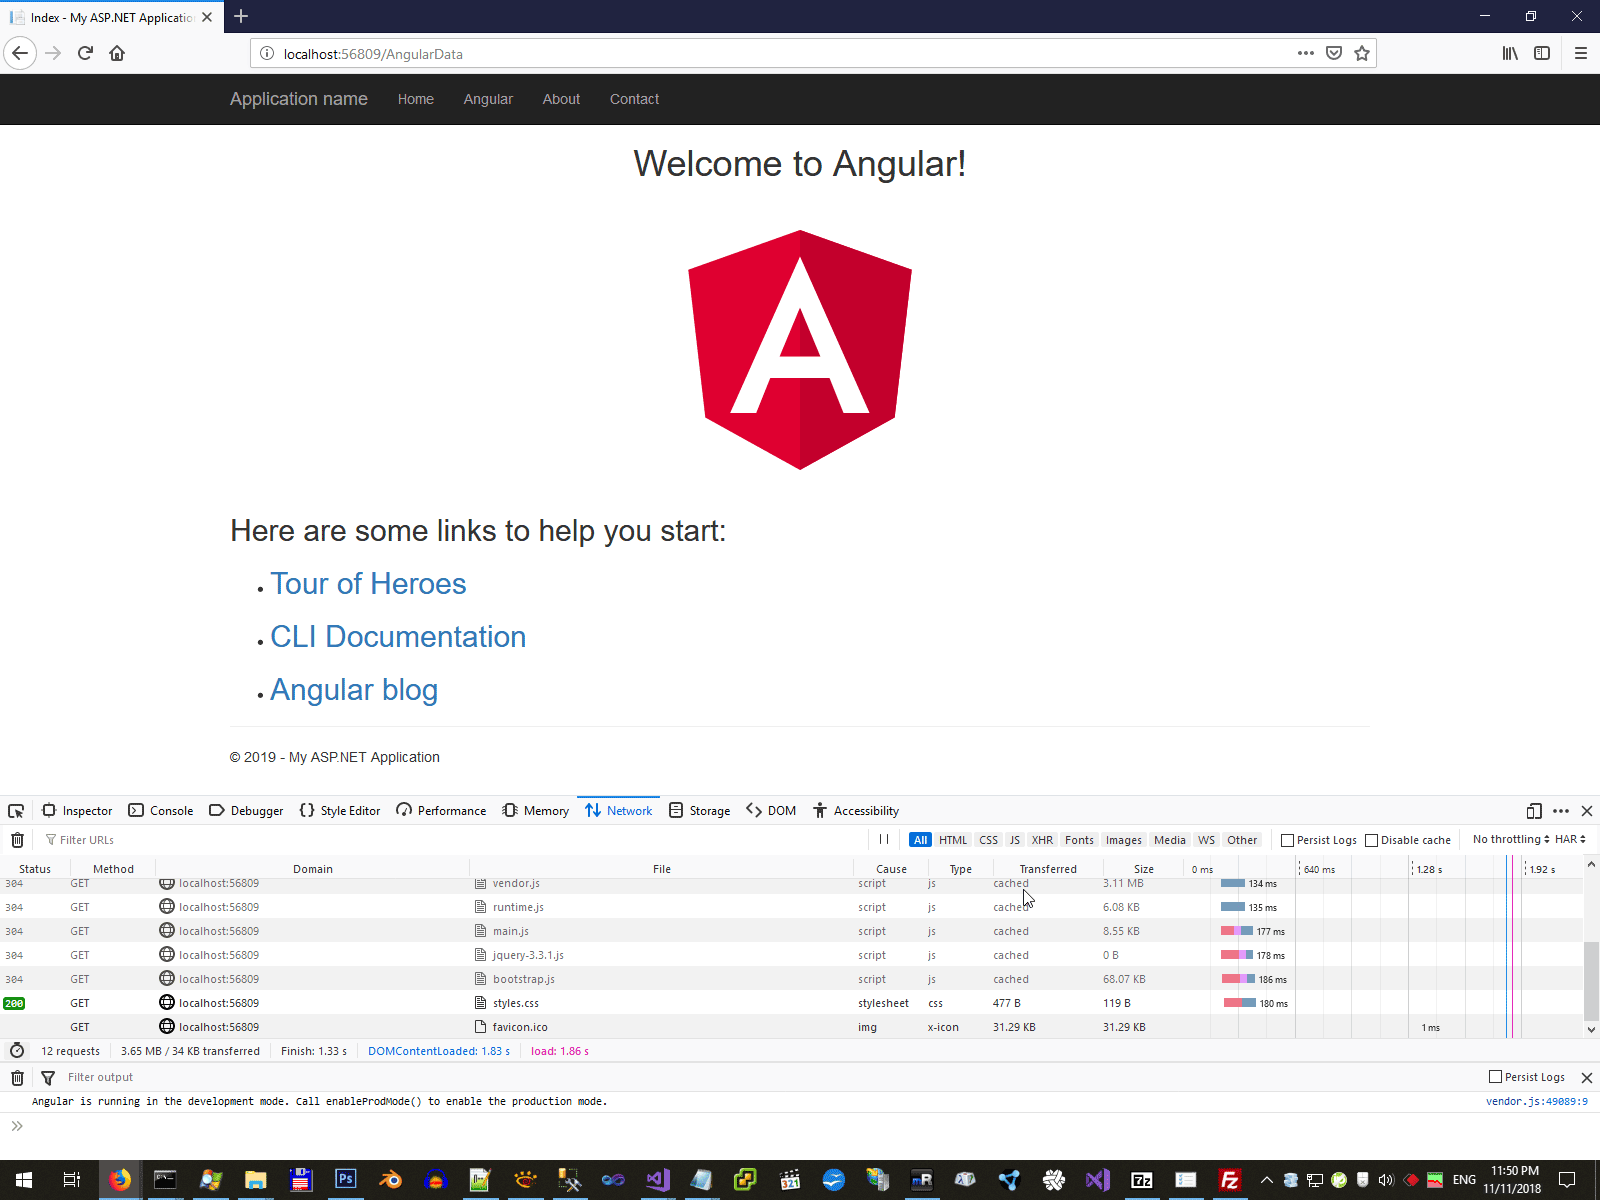
Task: Open the Memory tab
Action: coord(536,811)
